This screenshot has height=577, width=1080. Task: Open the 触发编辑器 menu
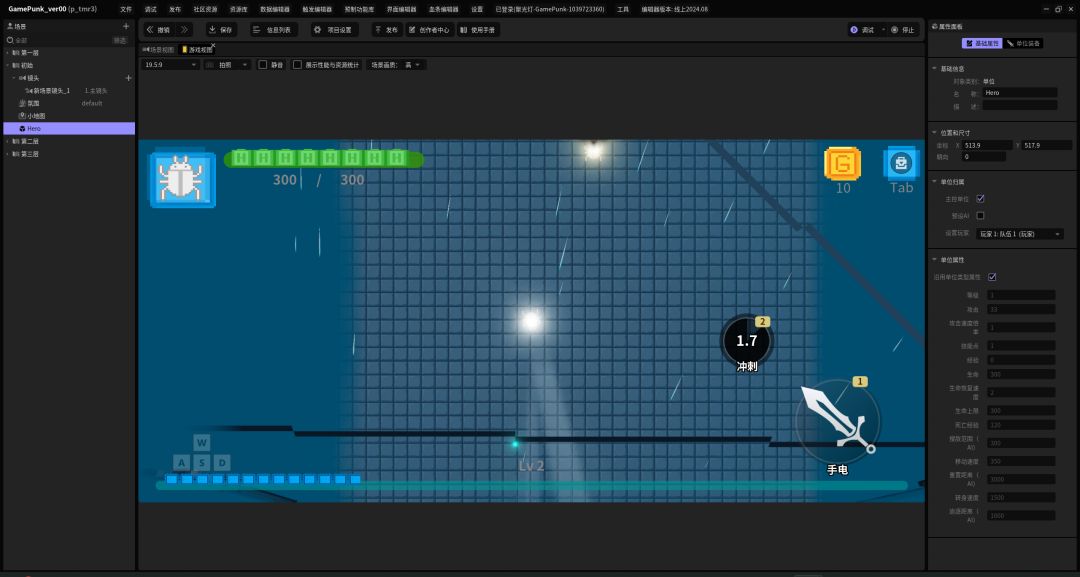tap(317, 10)
